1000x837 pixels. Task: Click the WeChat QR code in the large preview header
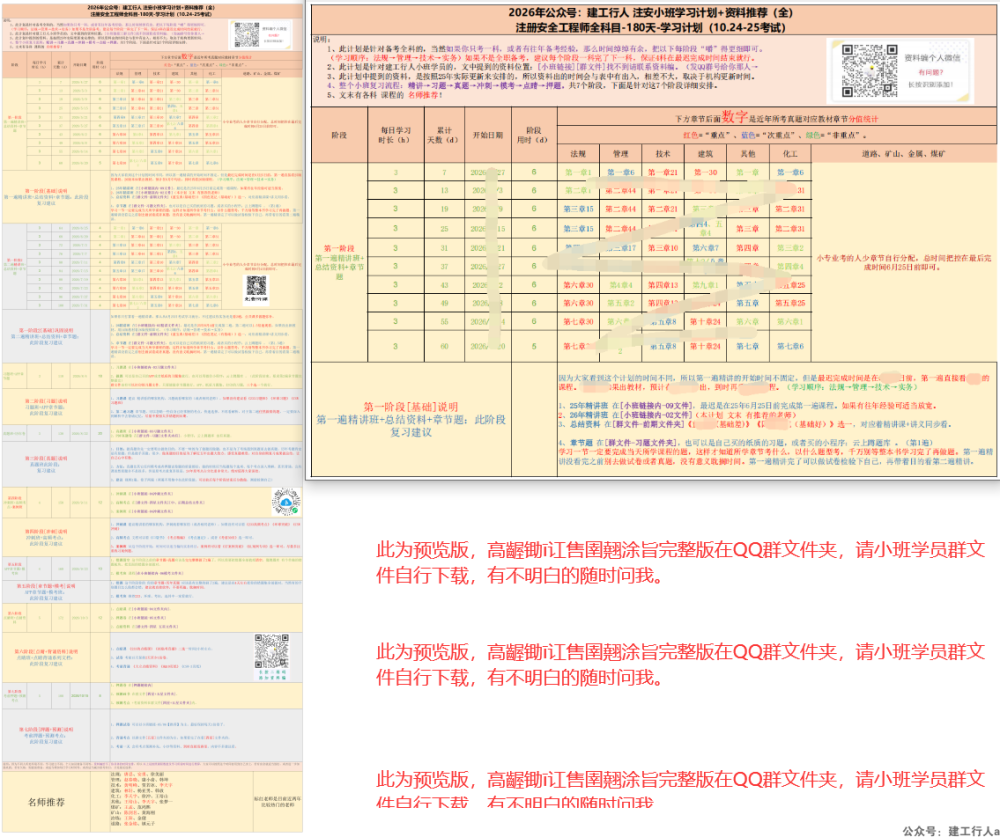(x=869, y=70)
